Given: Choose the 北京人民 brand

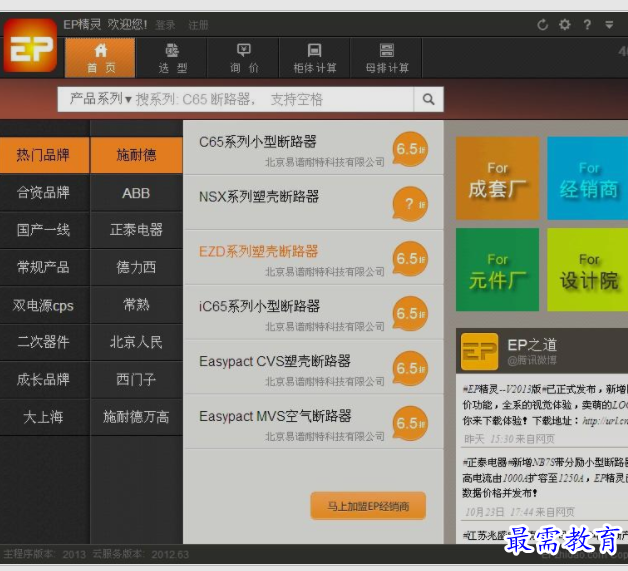Looking at the screenshot, I should click(x=136, y=342).
